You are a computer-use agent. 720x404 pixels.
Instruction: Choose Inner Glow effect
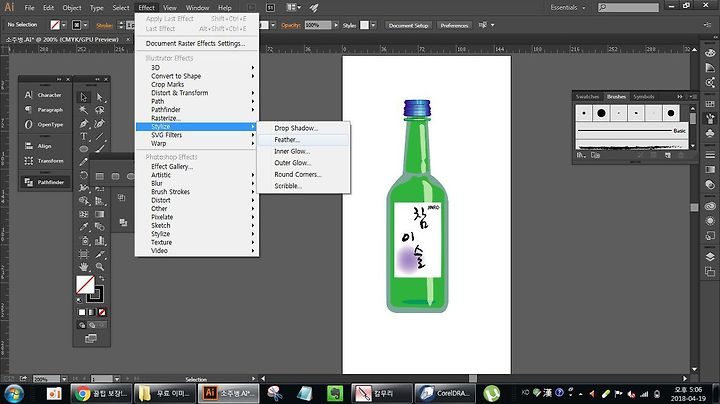[304, 151]
